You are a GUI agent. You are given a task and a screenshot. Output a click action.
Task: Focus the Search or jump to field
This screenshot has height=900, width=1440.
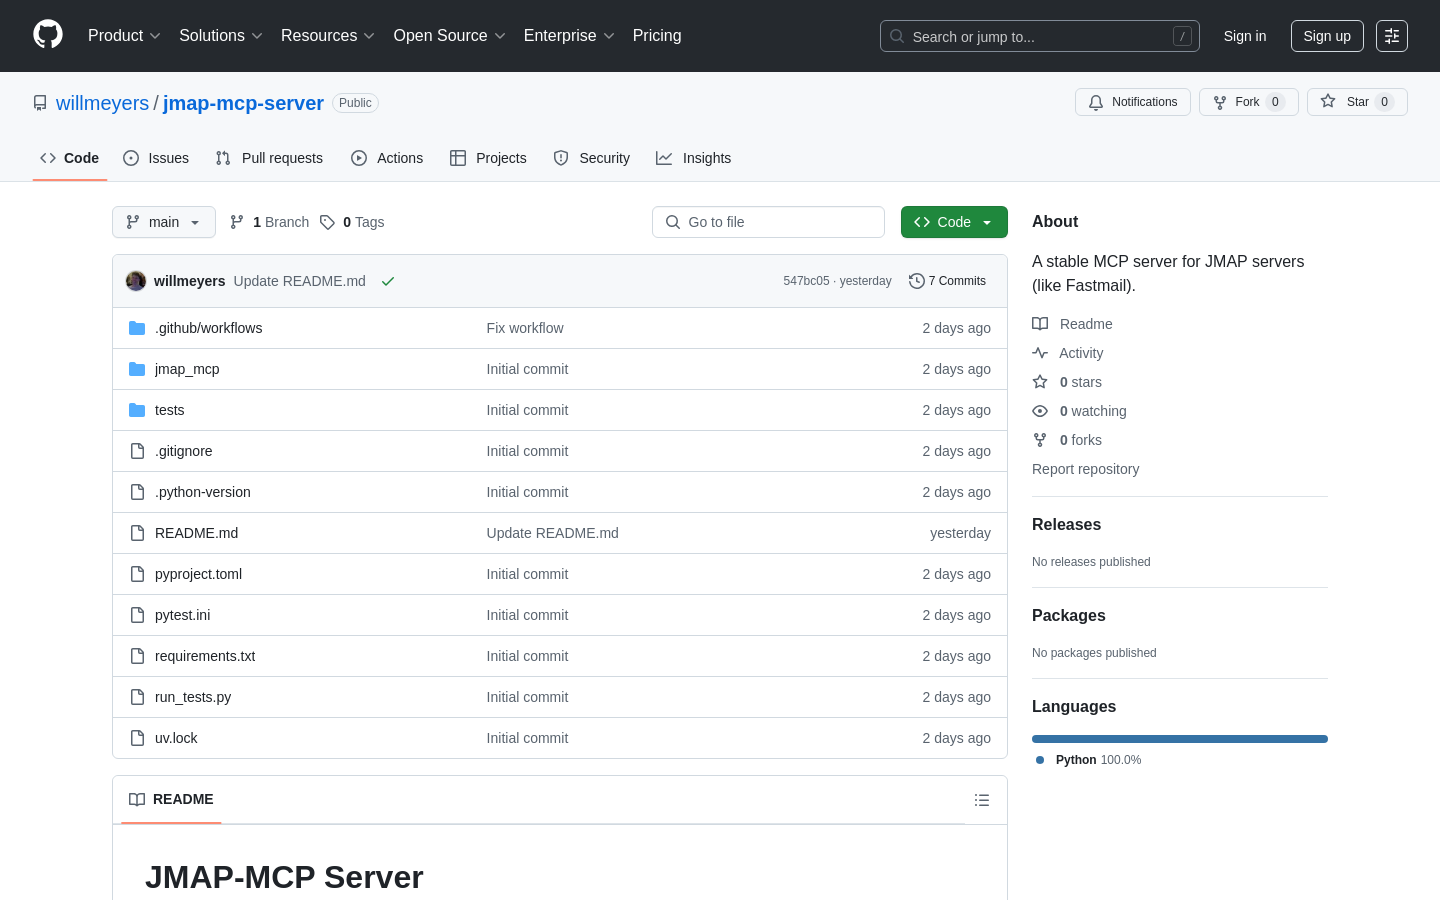pos(1040,36)
